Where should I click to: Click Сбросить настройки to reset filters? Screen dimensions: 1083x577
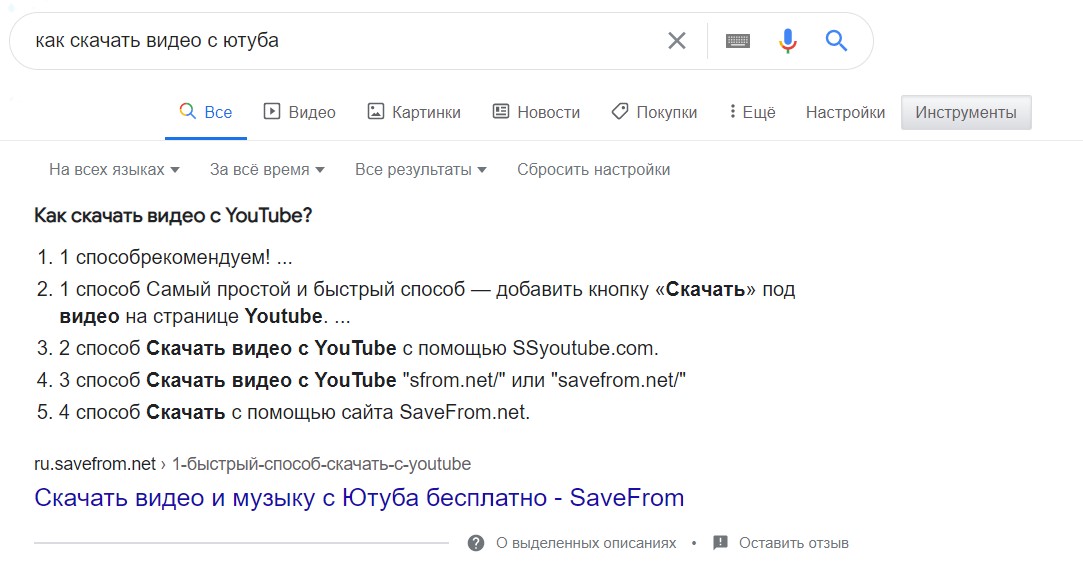(x=593, y=170)
